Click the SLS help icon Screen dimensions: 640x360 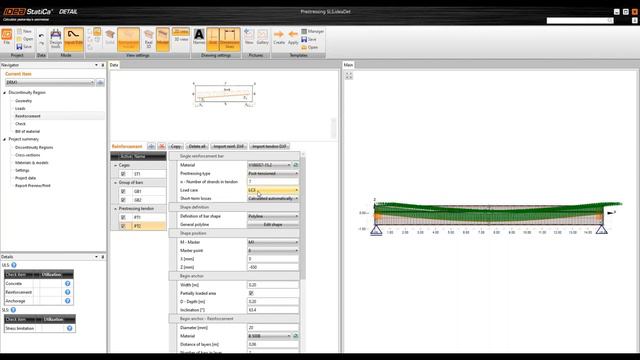click(x=13, y=310)
